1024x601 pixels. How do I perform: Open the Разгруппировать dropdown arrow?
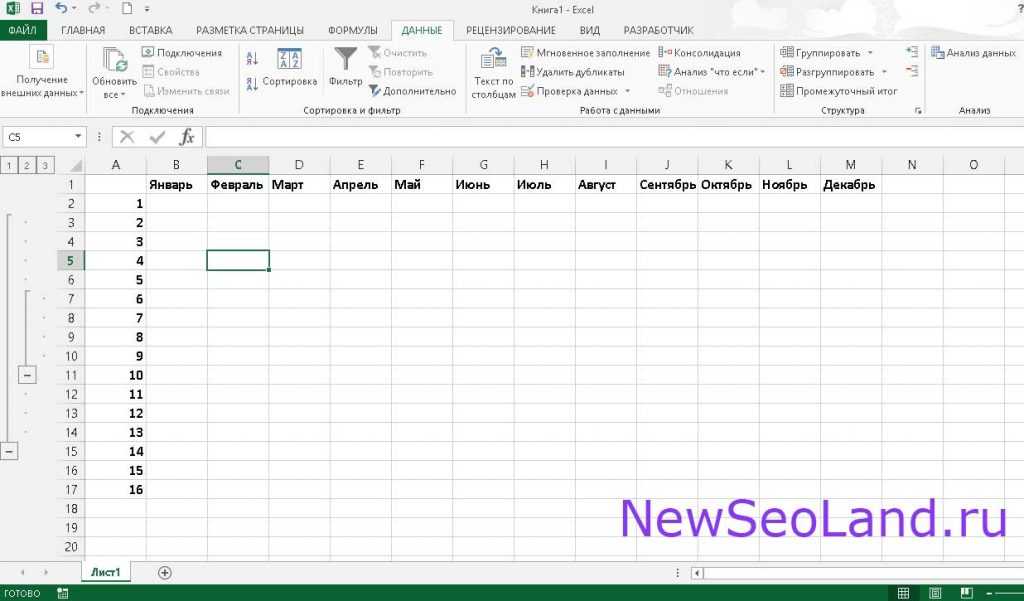[x=884, y=72]
